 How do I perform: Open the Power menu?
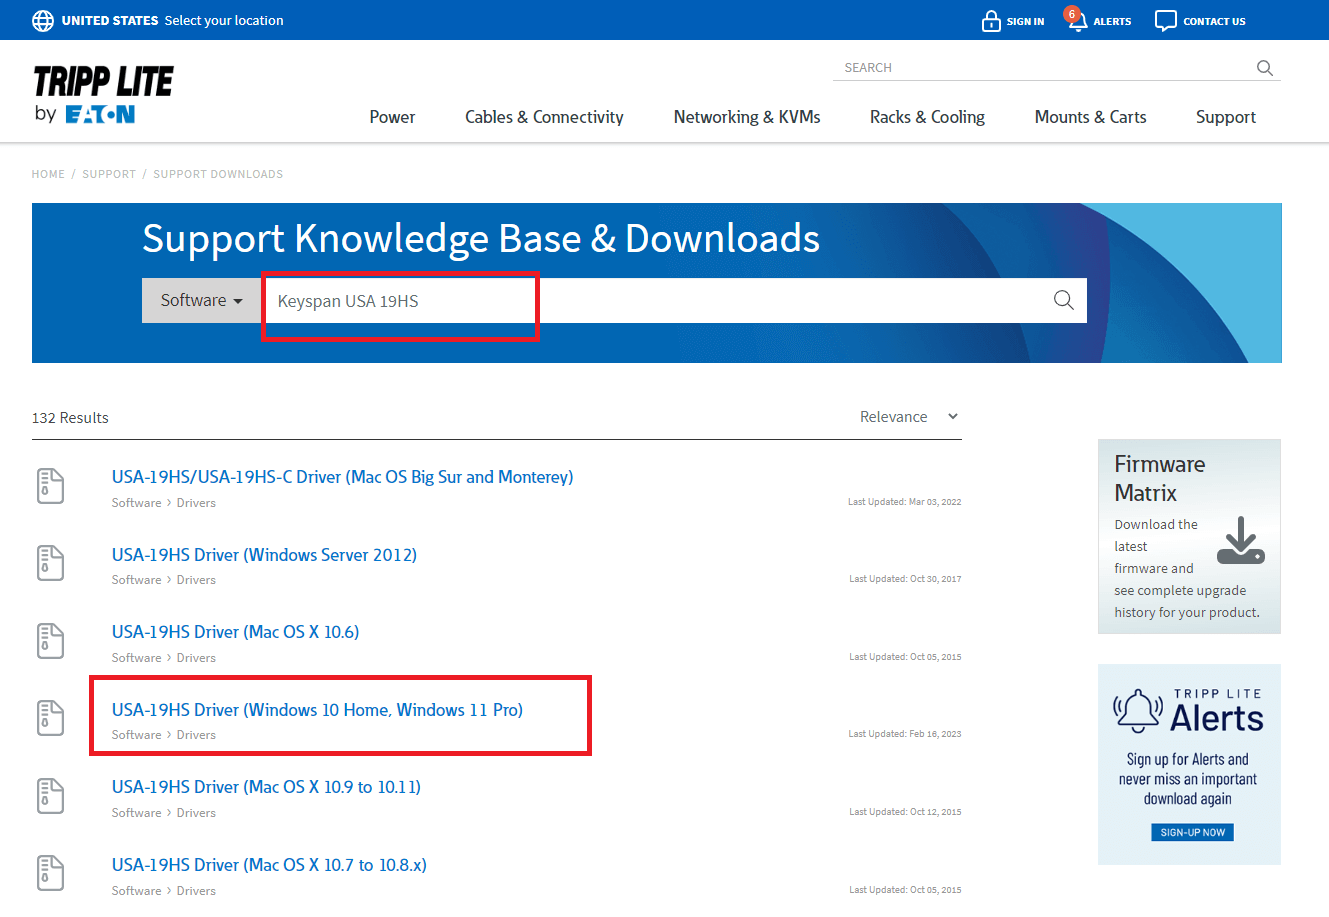[392, 117]
